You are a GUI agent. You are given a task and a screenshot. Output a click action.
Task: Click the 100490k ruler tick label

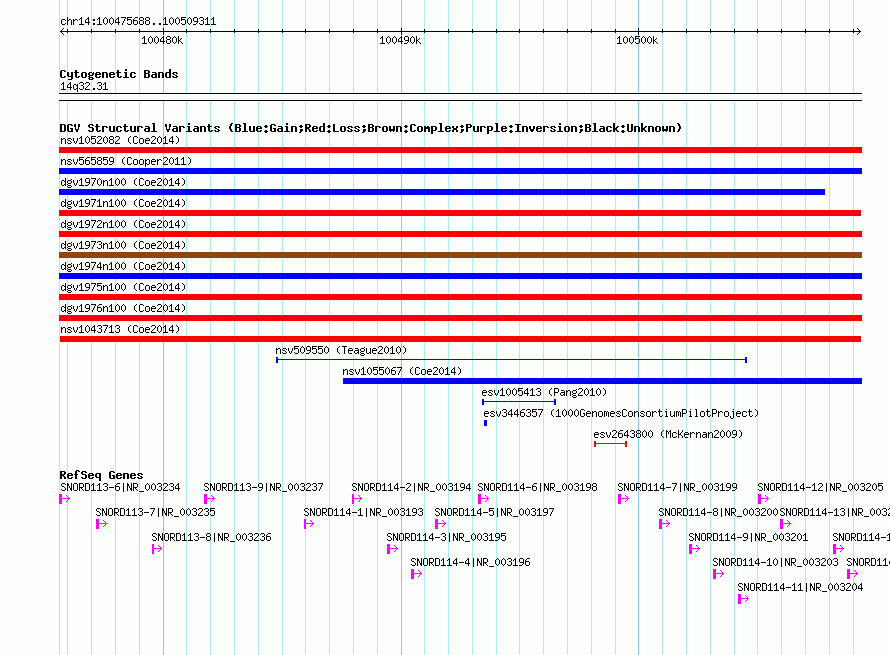point(400,40)
